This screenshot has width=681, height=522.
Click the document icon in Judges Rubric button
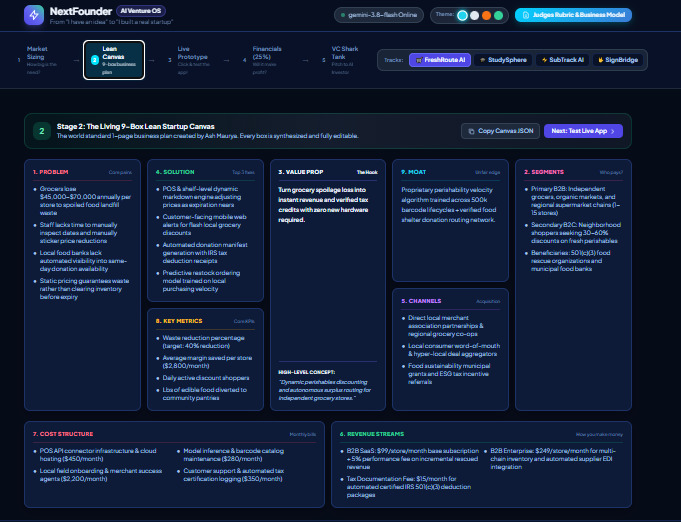pyautogui.click(x=526, y=15)
